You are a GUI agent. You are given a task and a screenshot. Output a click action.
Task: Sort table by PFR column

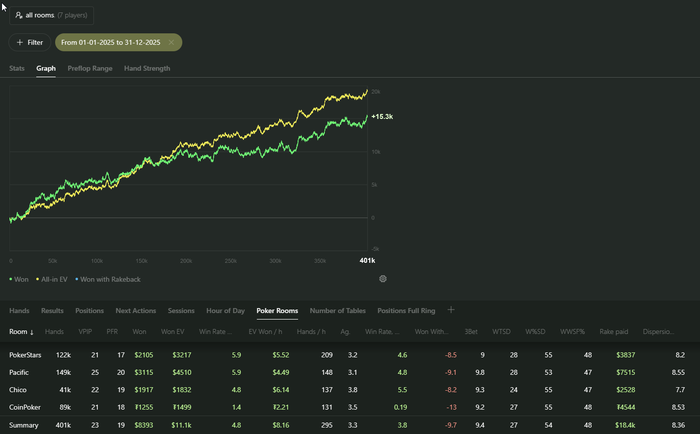(112, 331)
